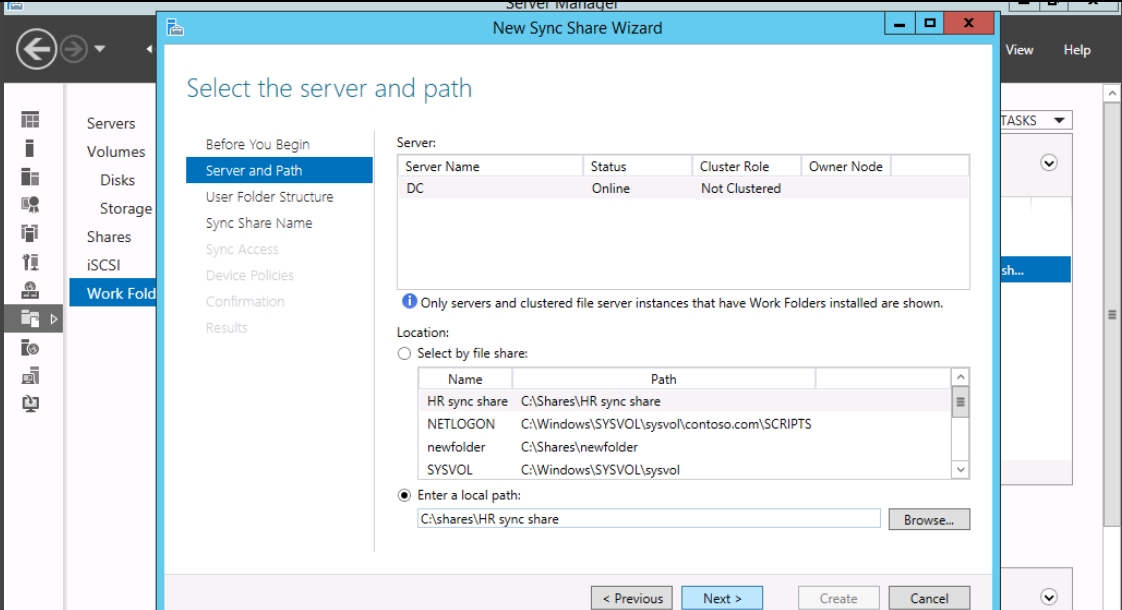The width and height of the screenshot is (1122, 610).
Task: Click the bottom monitor sidebar icon
Action: 30,404
